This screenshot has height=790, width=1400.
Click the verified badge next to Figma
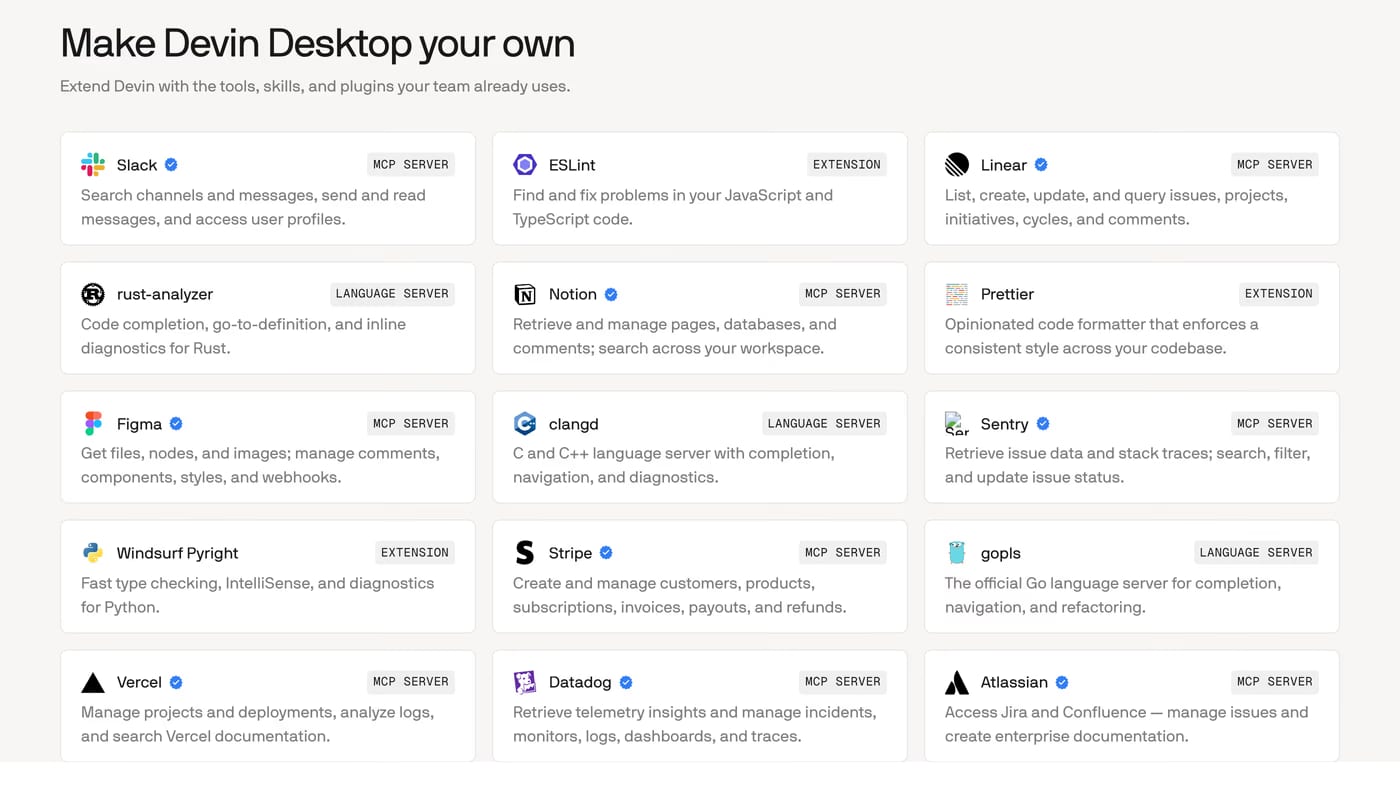[176, 424]
